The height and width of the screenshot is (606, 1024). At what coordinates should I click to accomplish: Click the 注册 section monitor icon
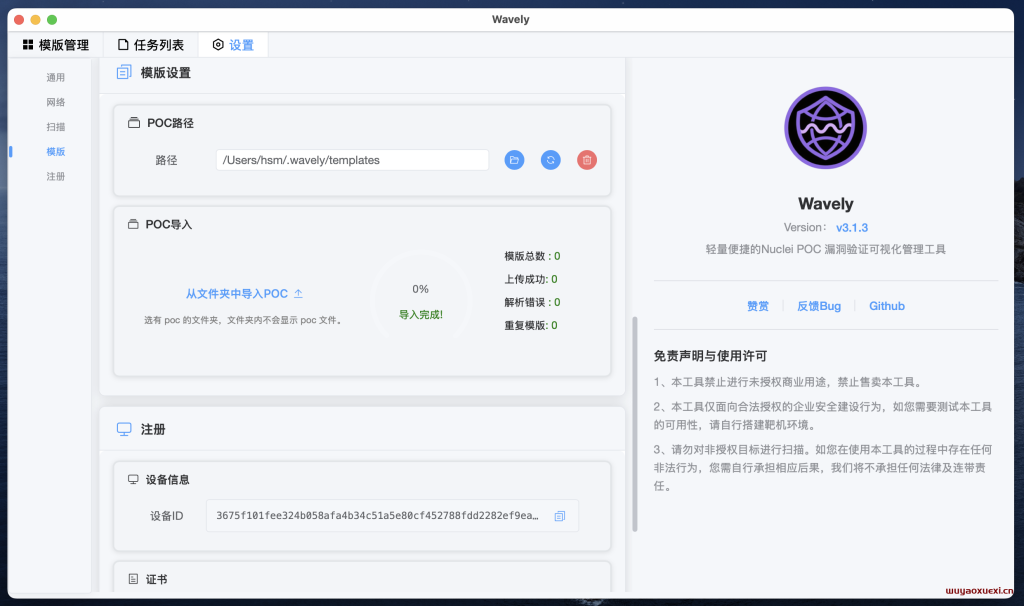tap(124, 429)
